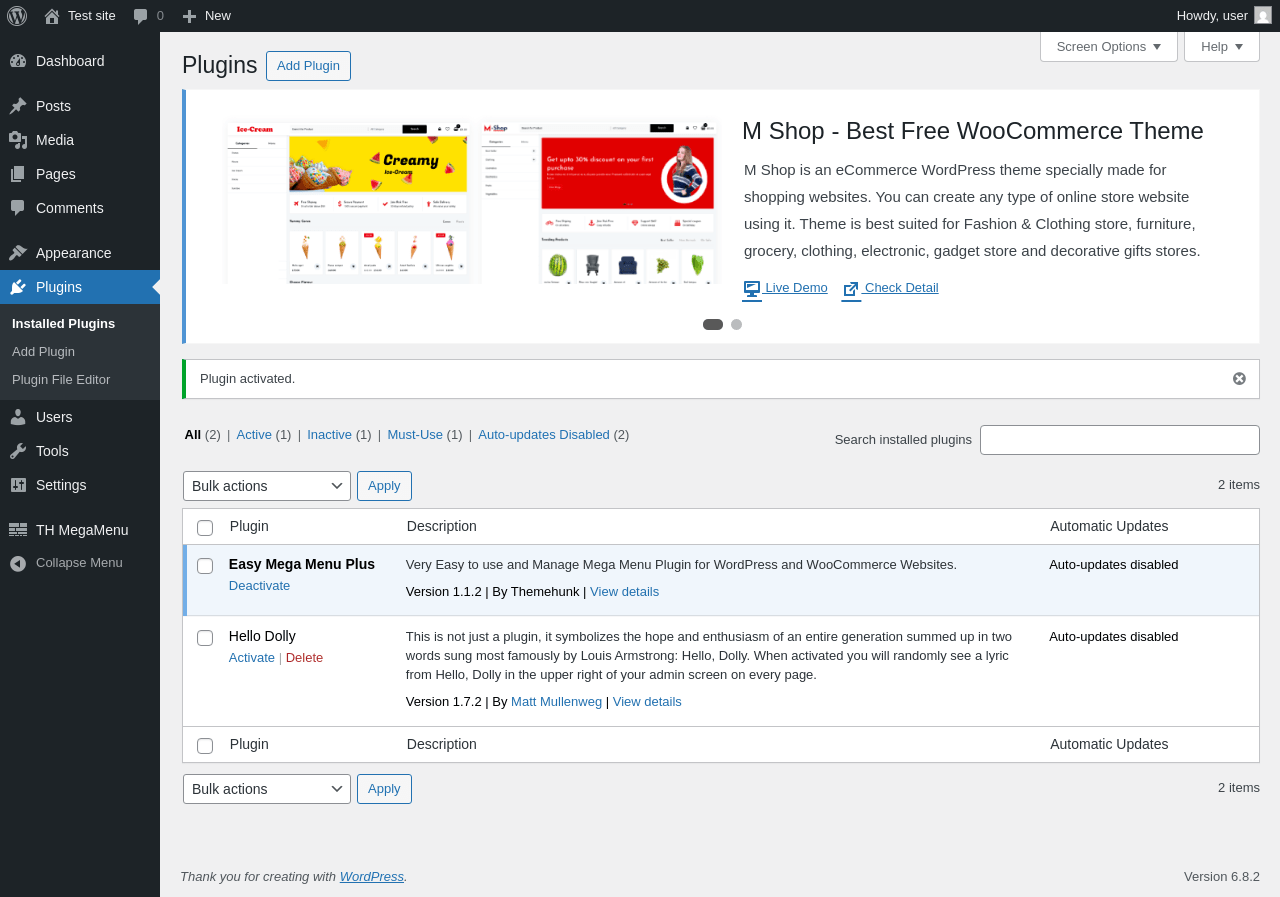Check the Easy Mega Menu Plus checkbox
The width and height of the screenshot is (1280, 897).
click(205, 566)
